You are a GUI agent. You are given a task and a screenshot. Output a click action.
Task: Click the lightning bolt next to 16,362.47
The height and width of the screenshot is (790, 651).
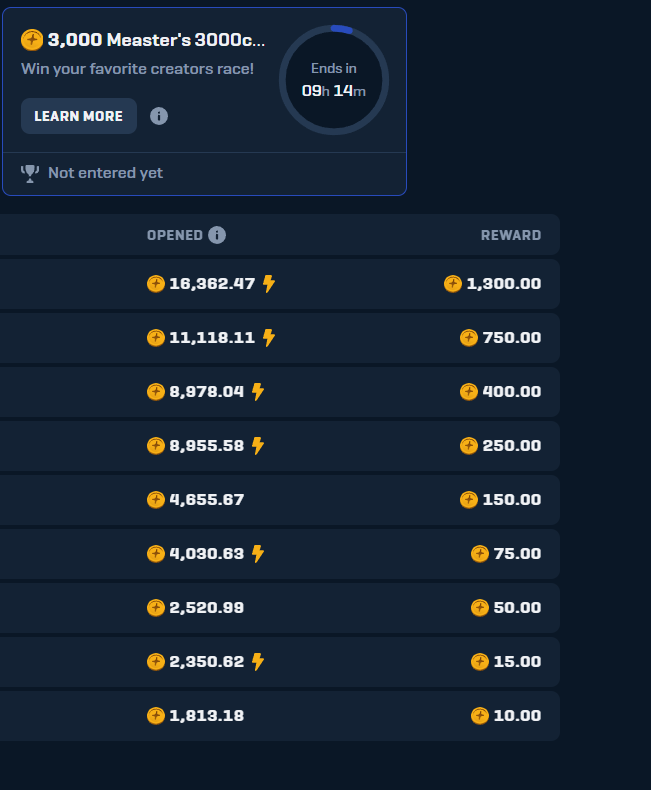(x=269, y=284)
